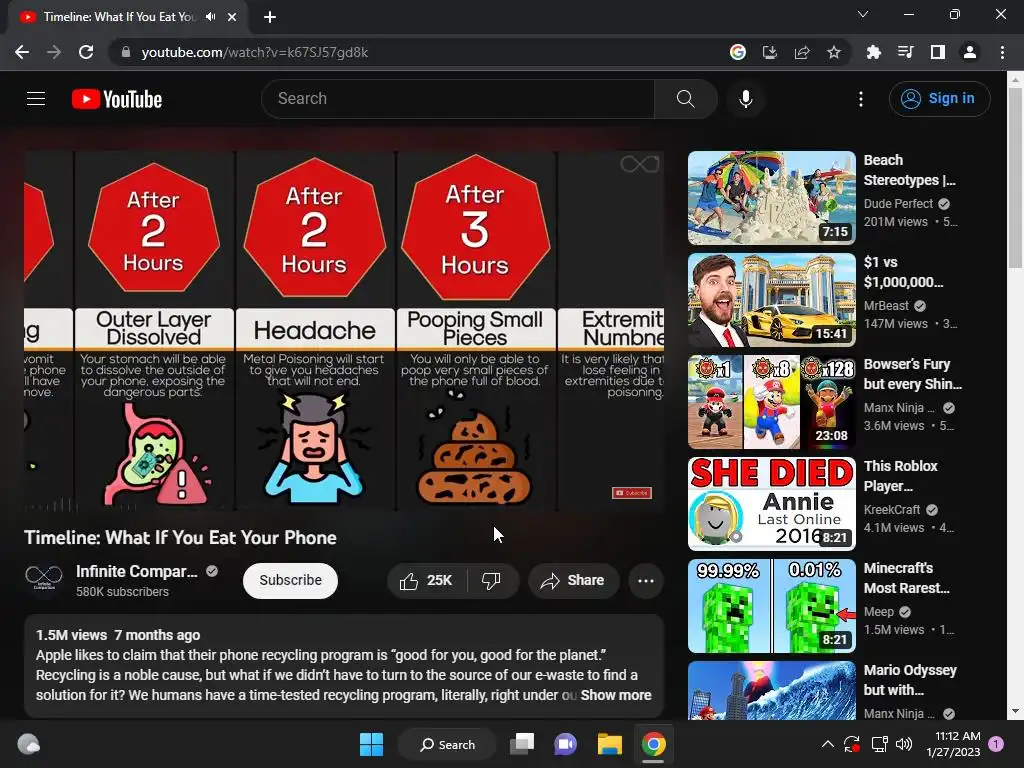
Task: Mute the tab via speaker icon
Action: pos(210,17)
